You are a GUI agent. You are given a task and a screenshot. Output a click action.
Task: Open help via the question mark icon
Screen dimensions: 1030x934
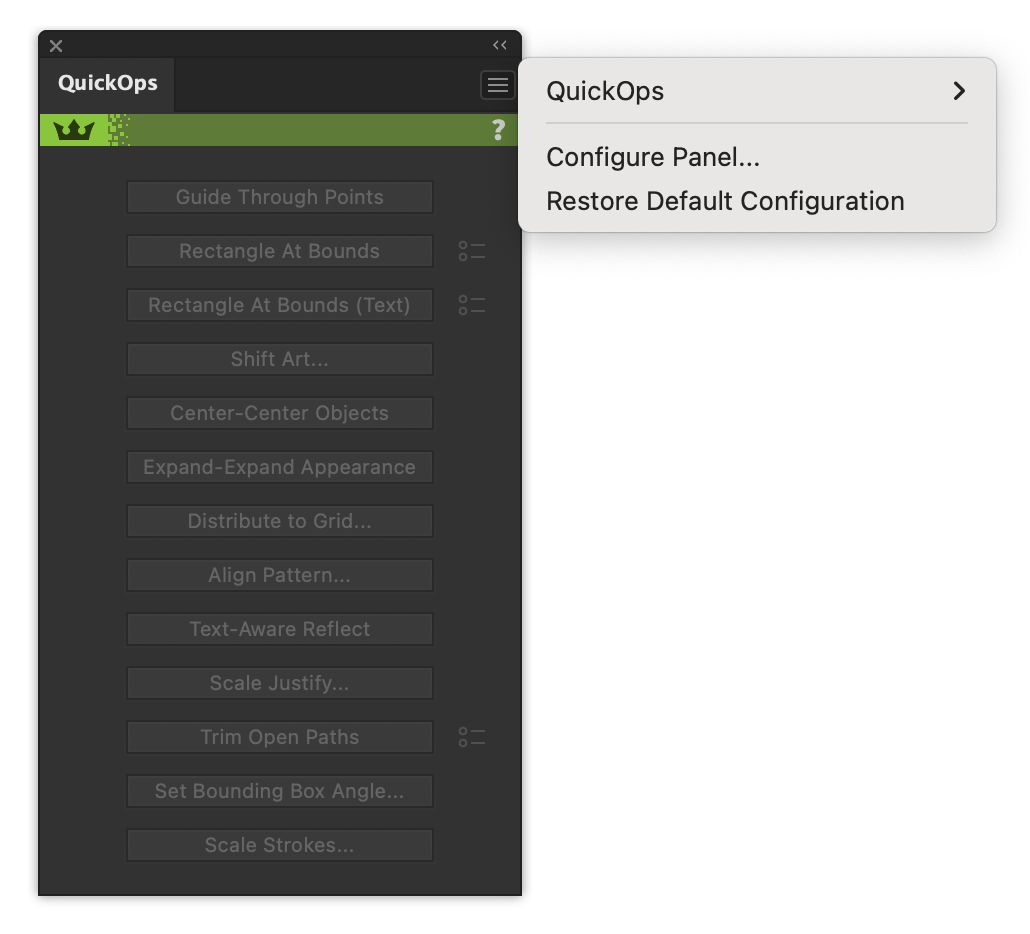pos(499,130)
